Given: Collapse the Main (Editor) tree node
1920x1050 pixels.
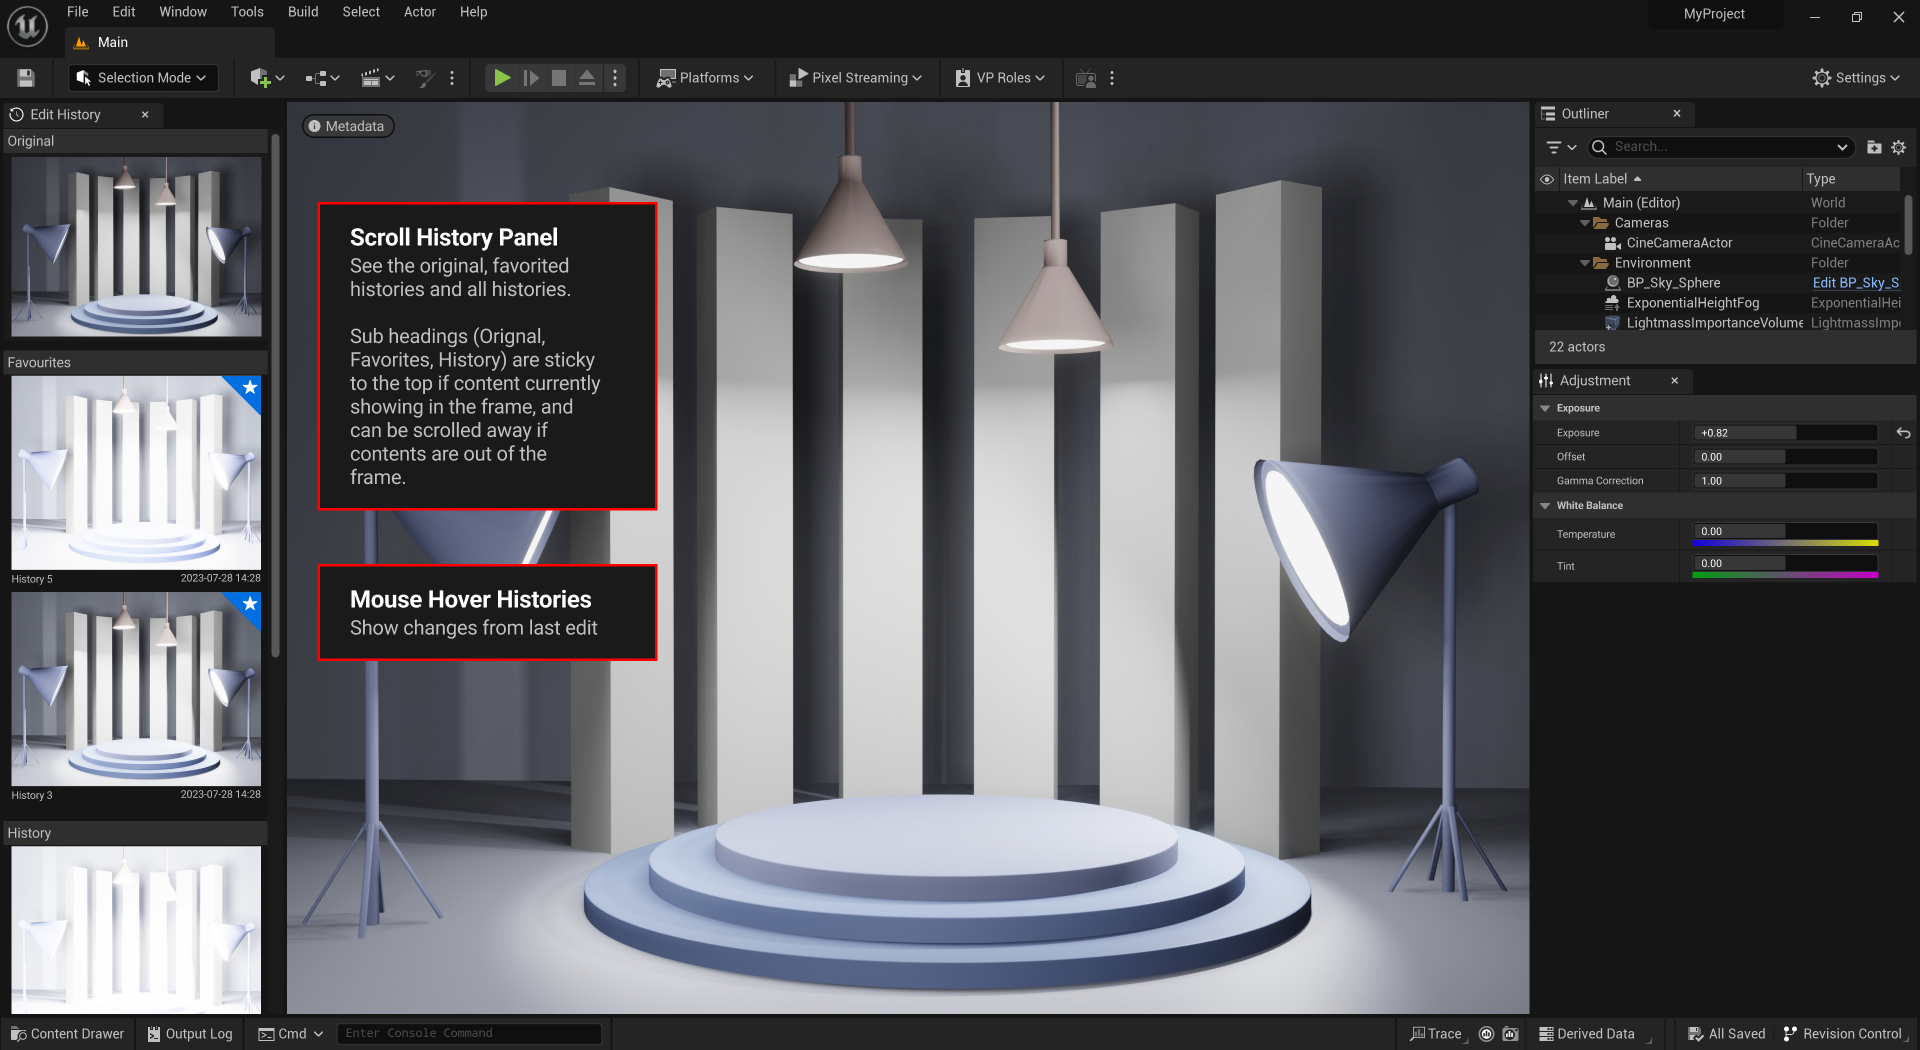Looking at the screenshot, I should [x=1573, y=203].
